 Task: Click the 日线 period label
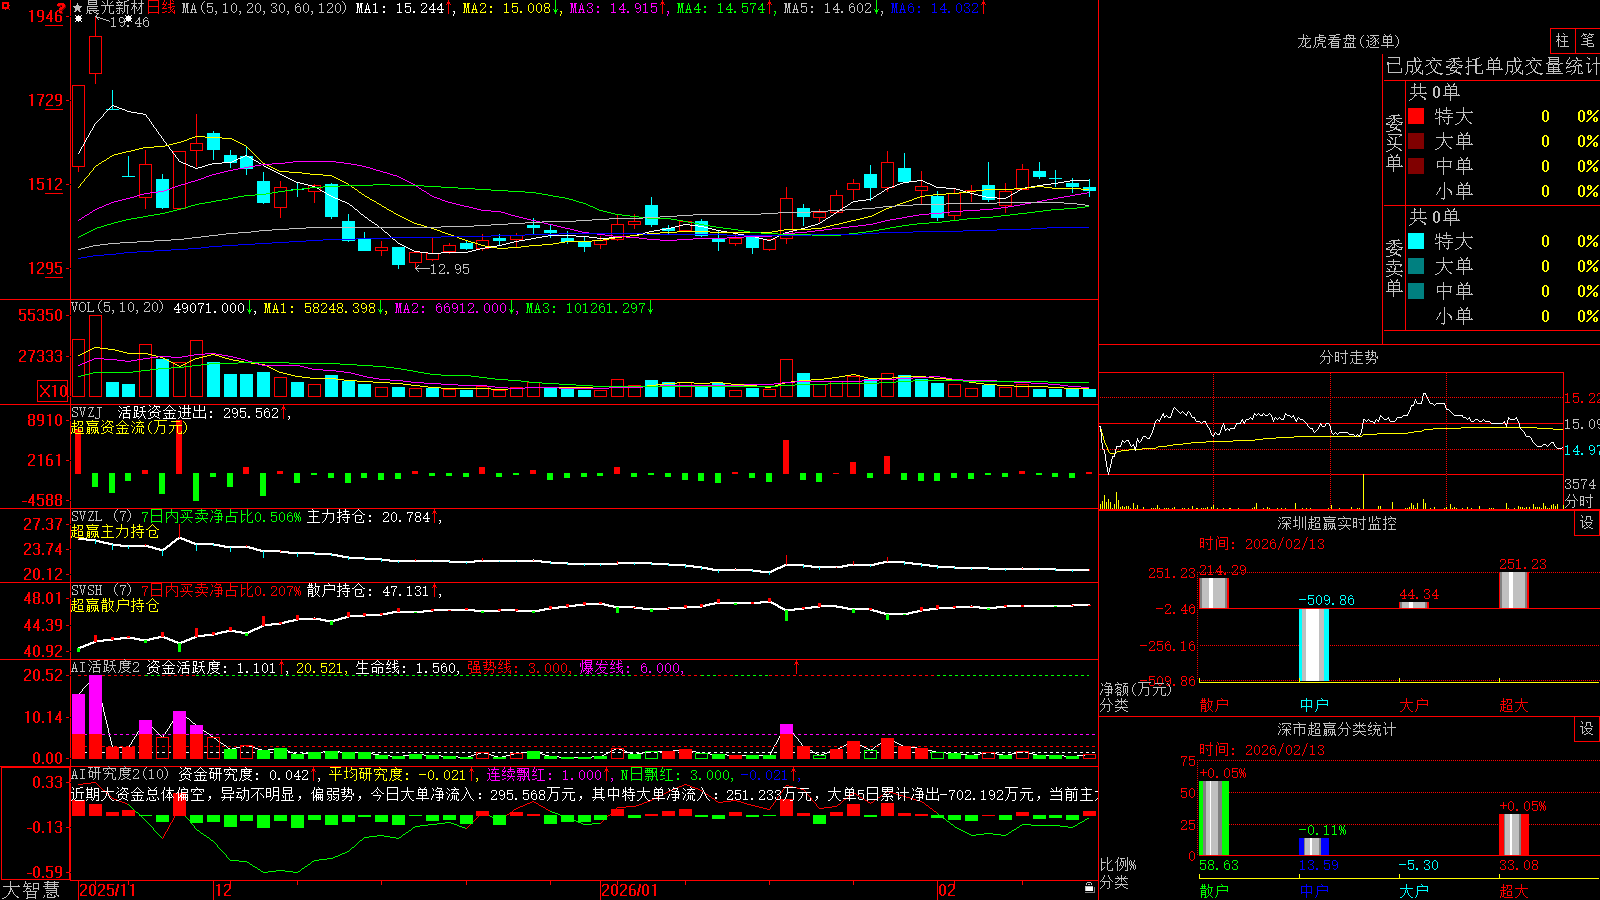coord(161,8)
